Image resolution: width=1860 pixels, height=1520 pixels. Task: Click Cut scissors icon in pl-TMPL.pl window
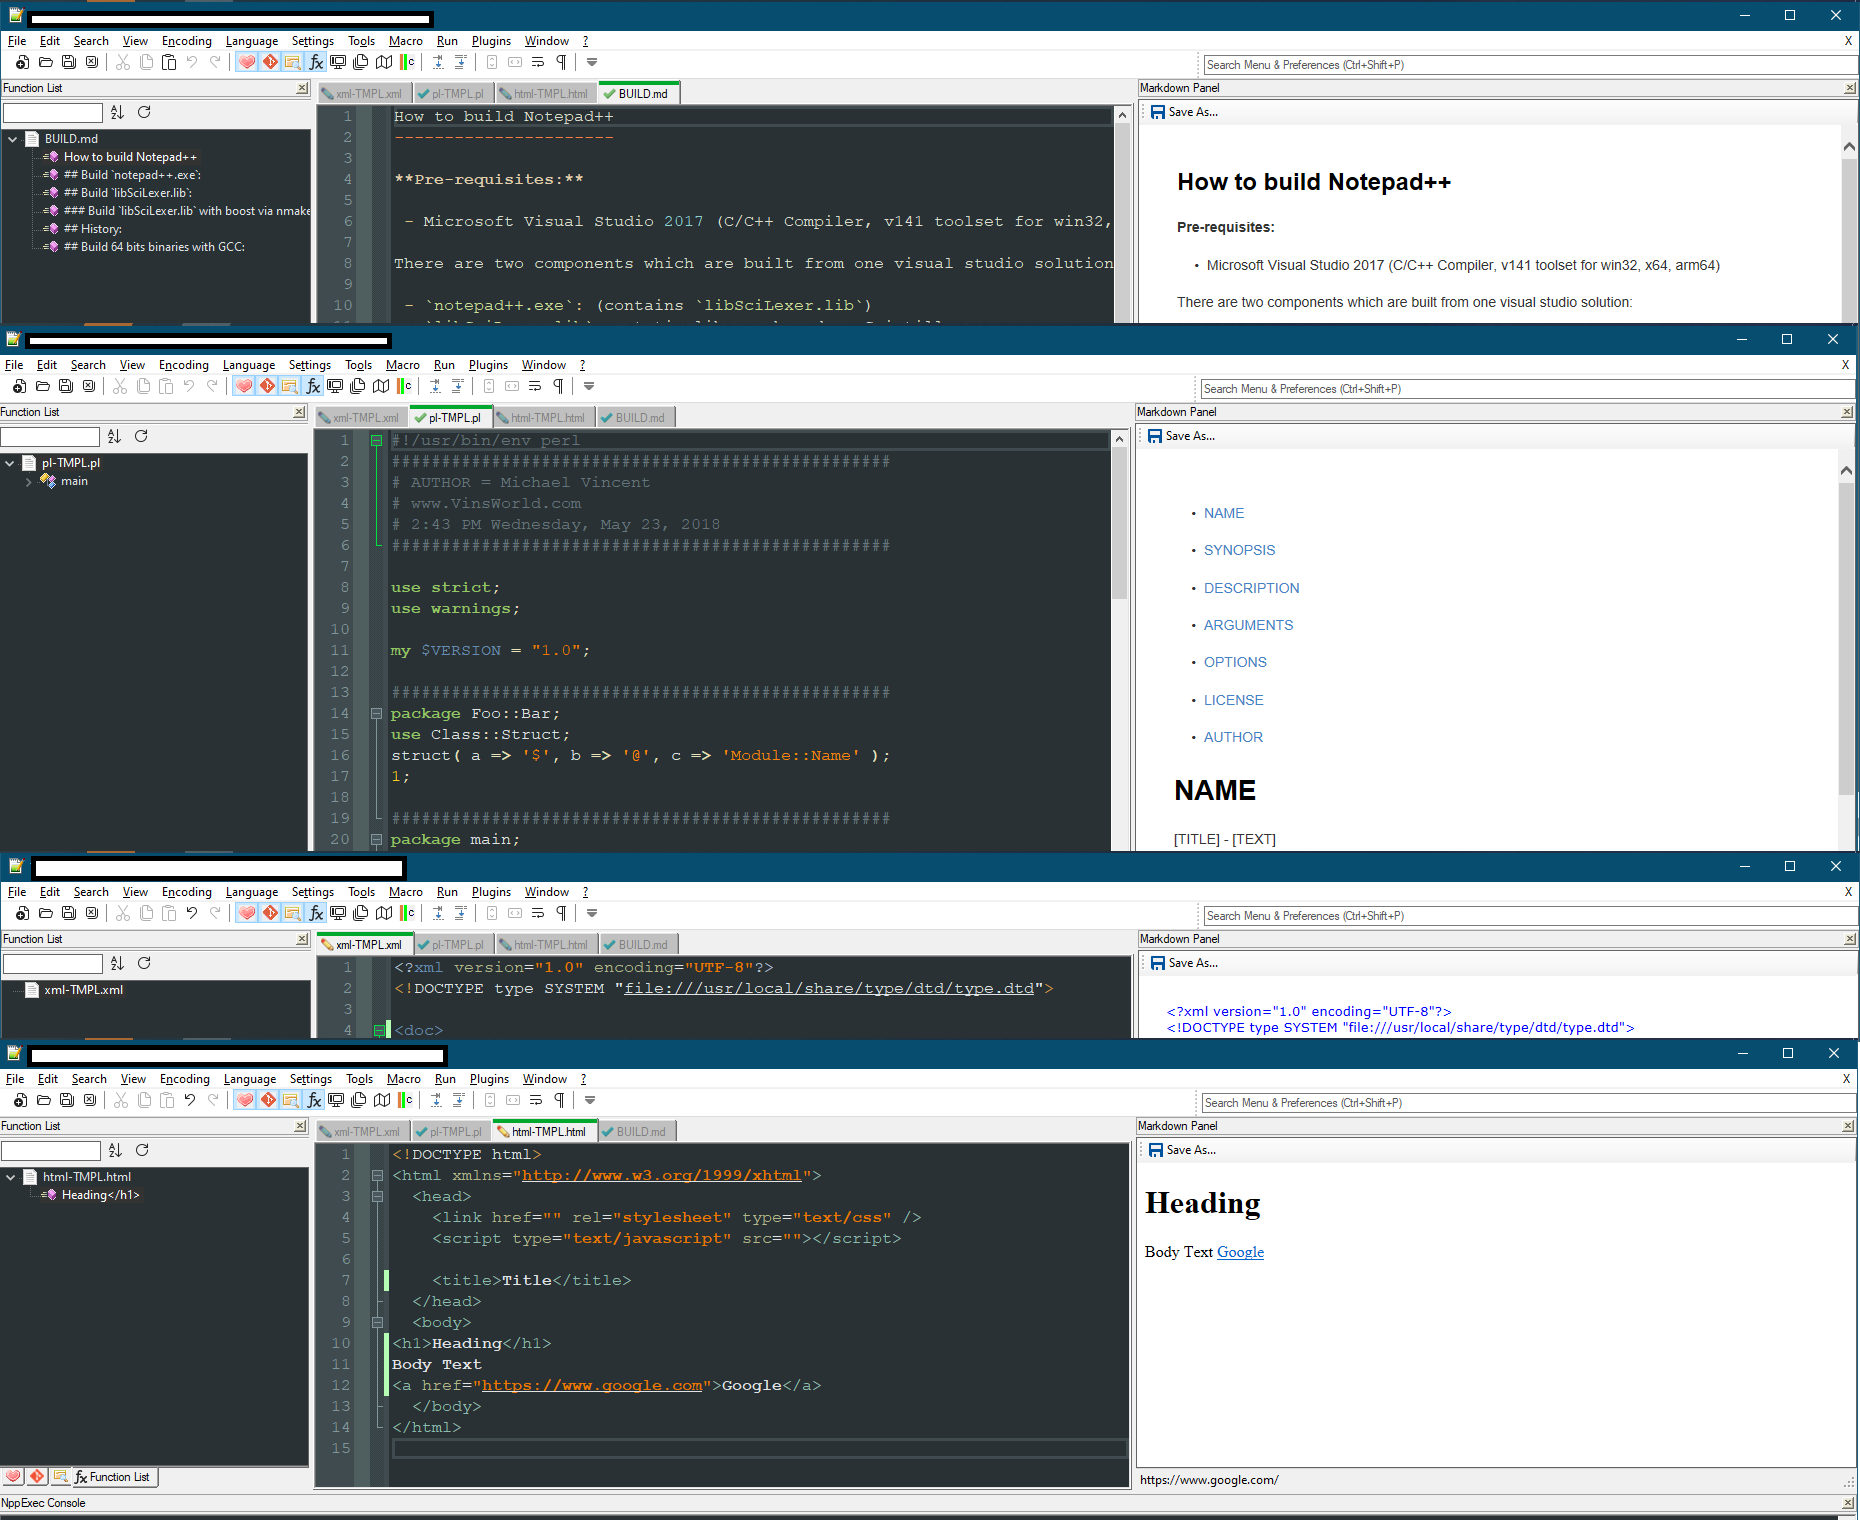pos(120,386)
